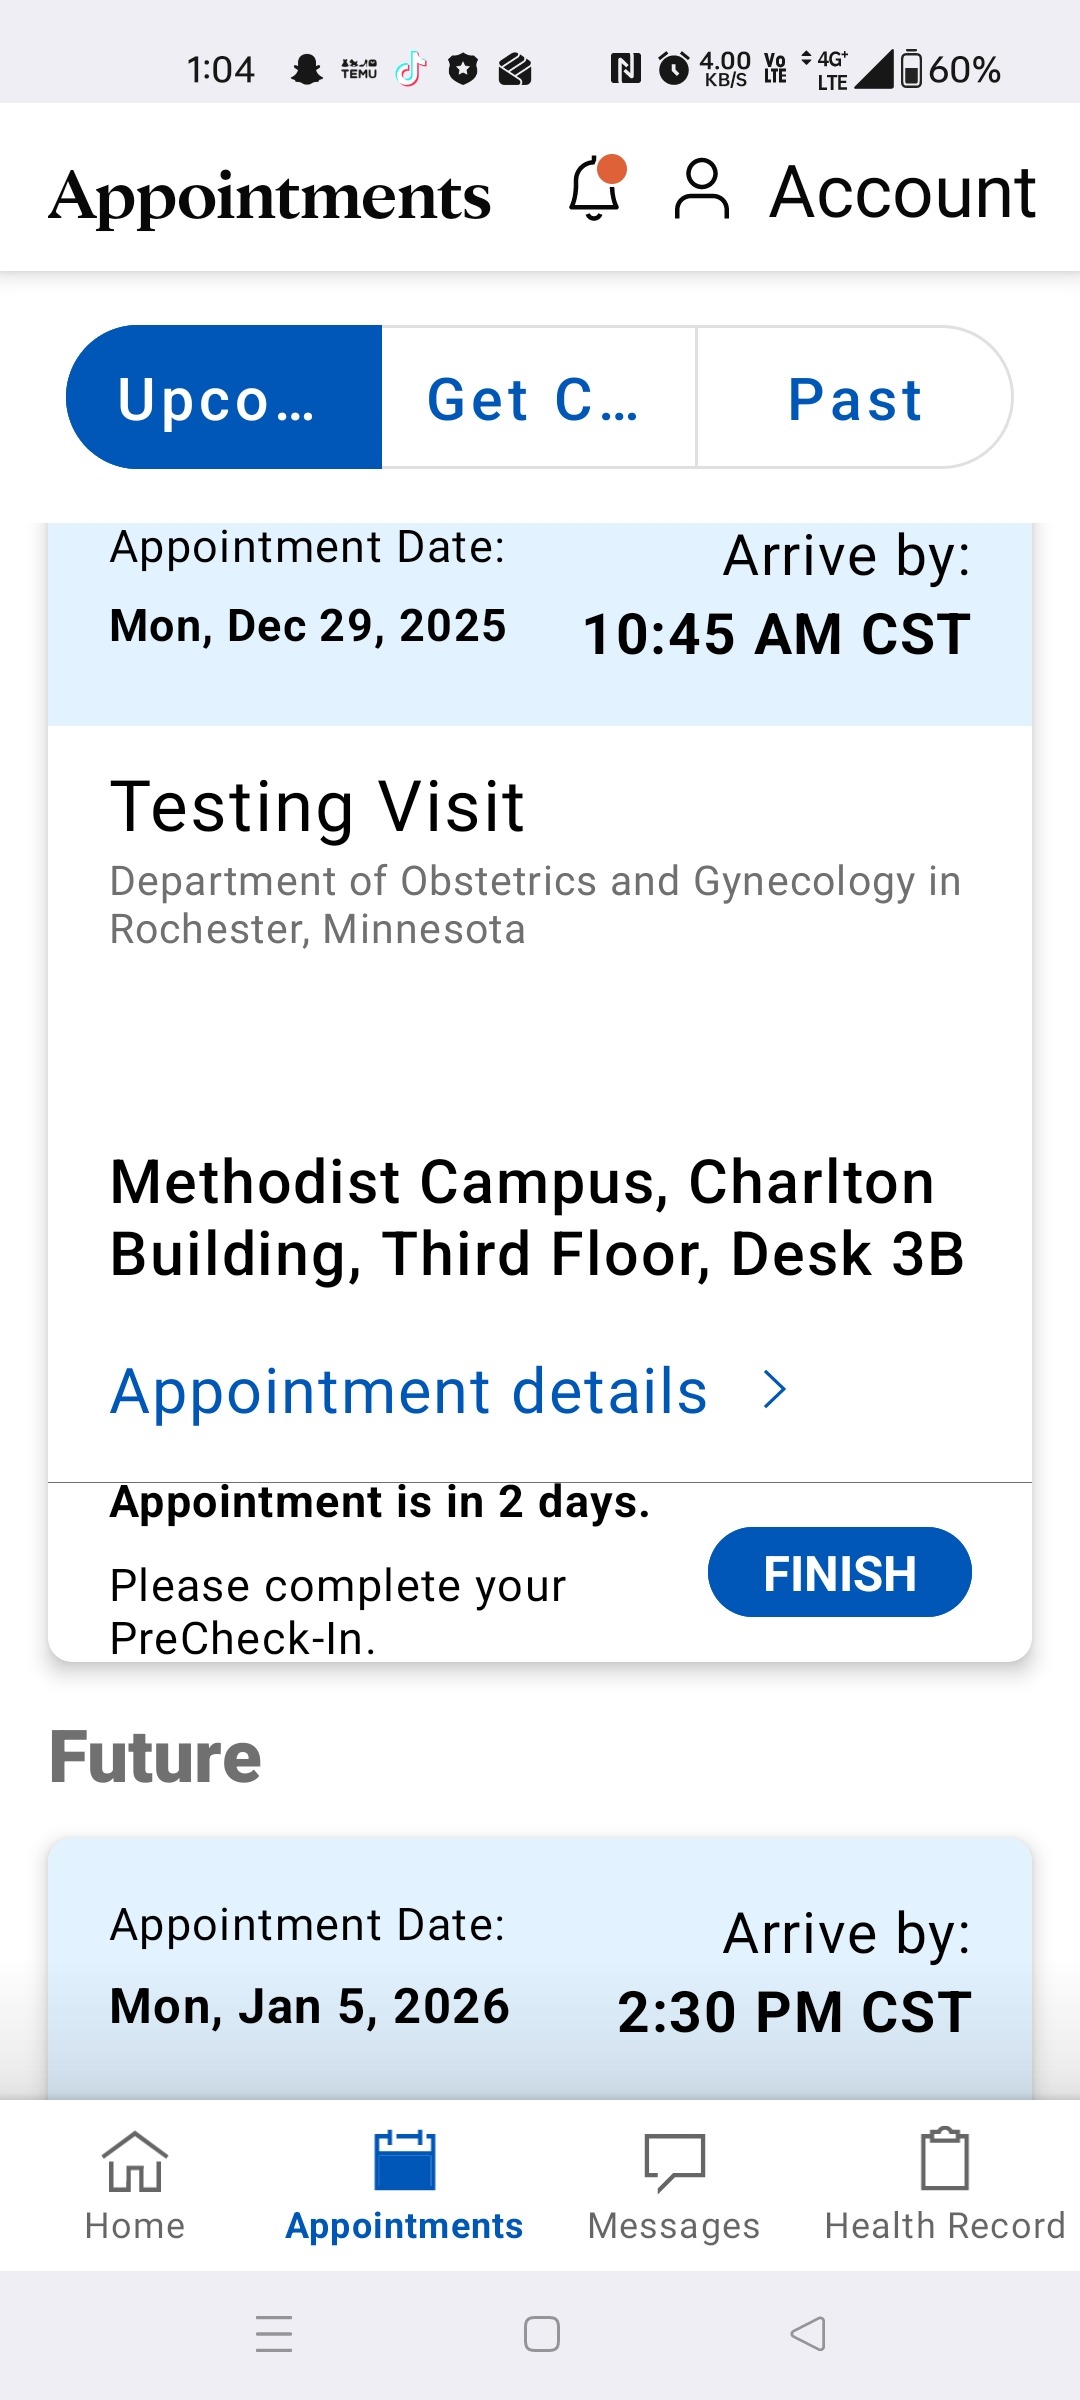This screenshot has width=1080, height=2400.
Task: Tap the Android back navigation icon
Action: tap(808, 2334)
